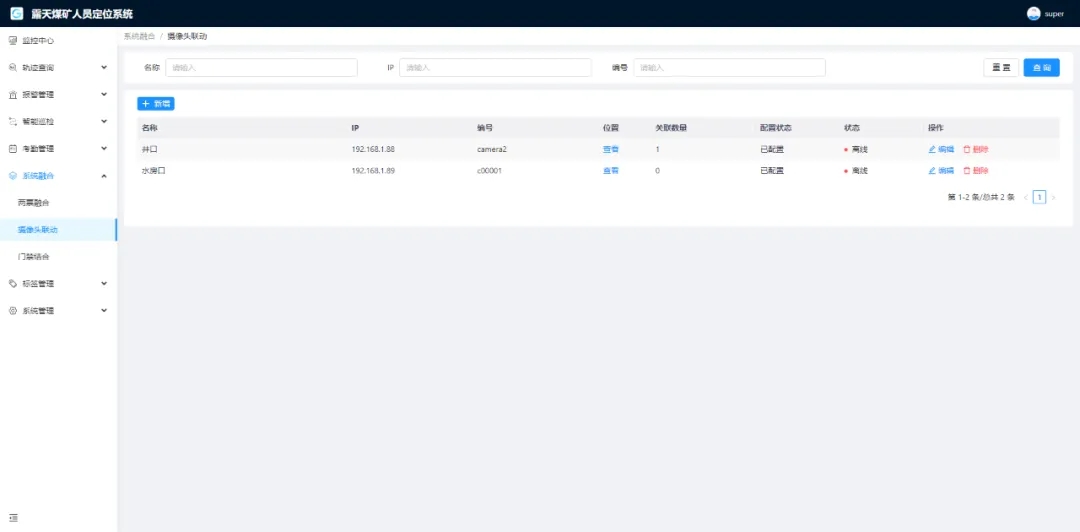This screenshot has width=1080, height=532.
Task: Edit the 井口 camera row
Action: (941, 149)
